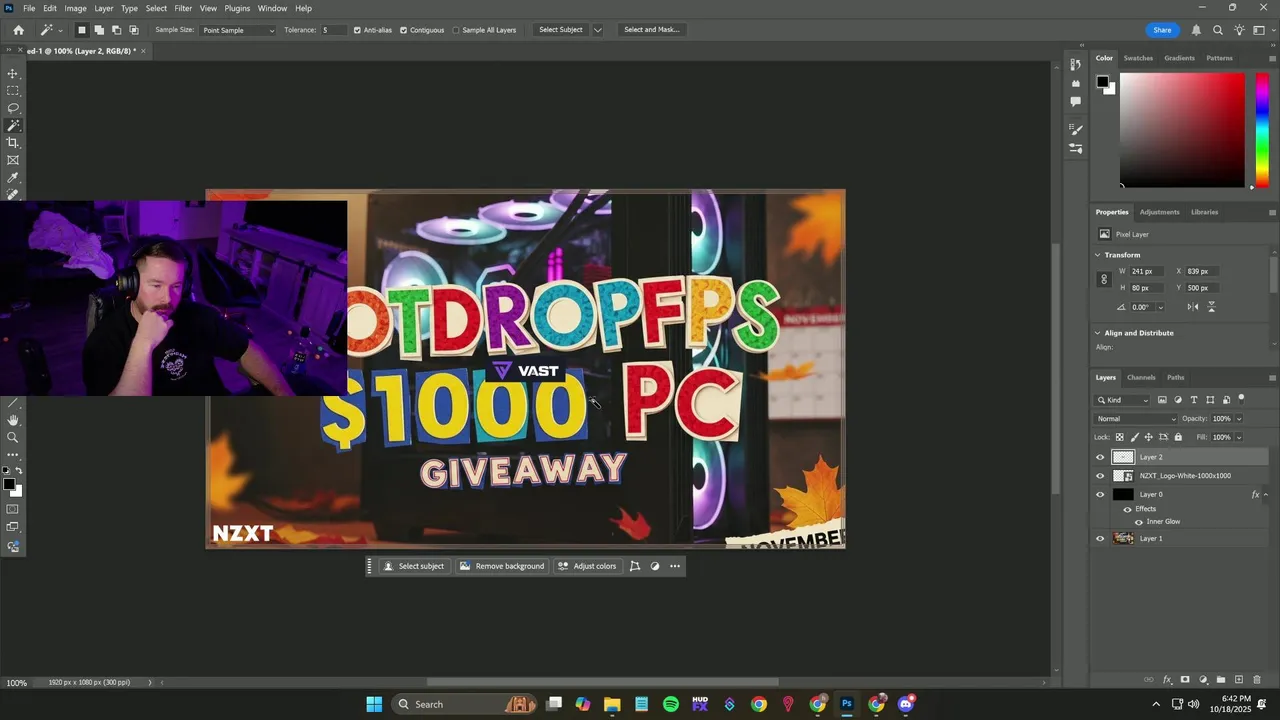The image size is (1280, 720).
Task: Enable Sample All Layers checkbox
Action: pyautogui.click(x=456, y=30)
